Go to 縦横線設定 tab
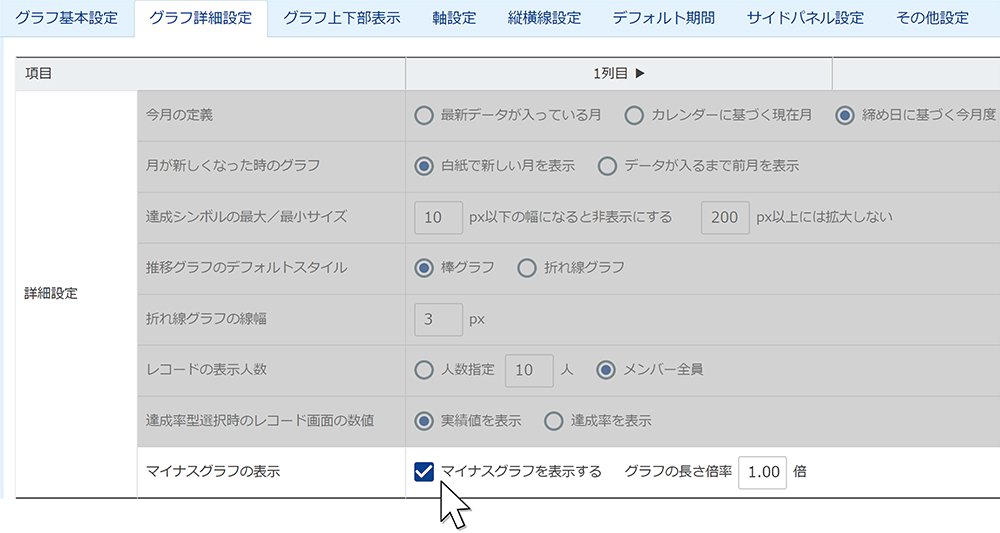Viewport: 1000px width, 533px height. coord(544,18)
